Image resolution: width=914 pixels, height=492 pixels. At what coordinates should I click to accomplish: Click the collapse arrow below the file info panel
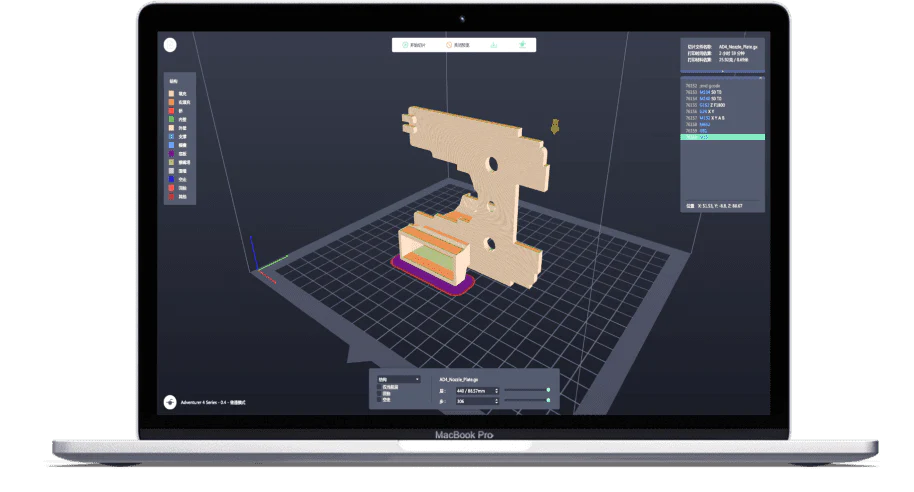click(x=723, y=71)
